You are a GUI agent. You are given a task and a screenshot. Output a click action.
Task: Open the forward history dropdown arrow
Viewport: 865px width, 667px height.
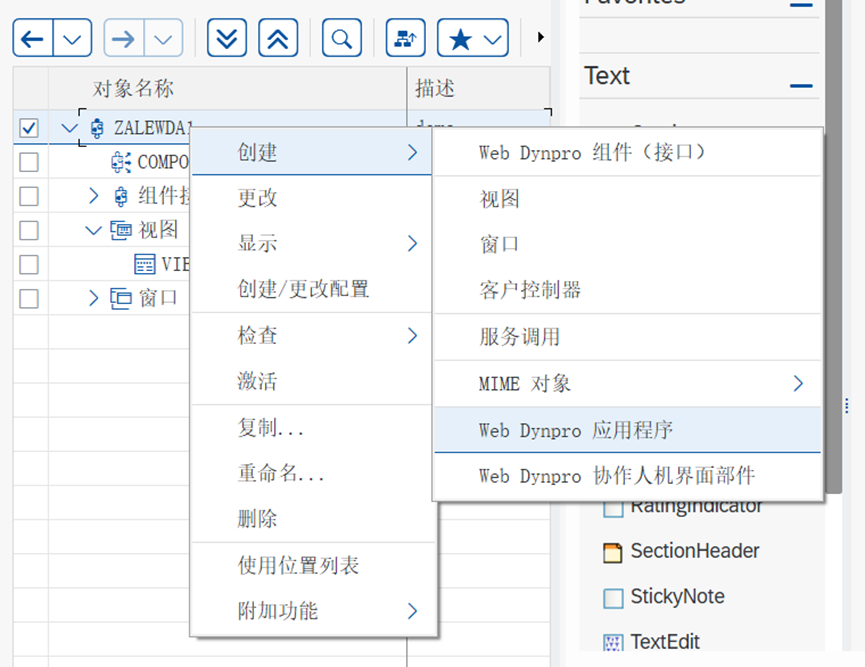click(163, 38)
